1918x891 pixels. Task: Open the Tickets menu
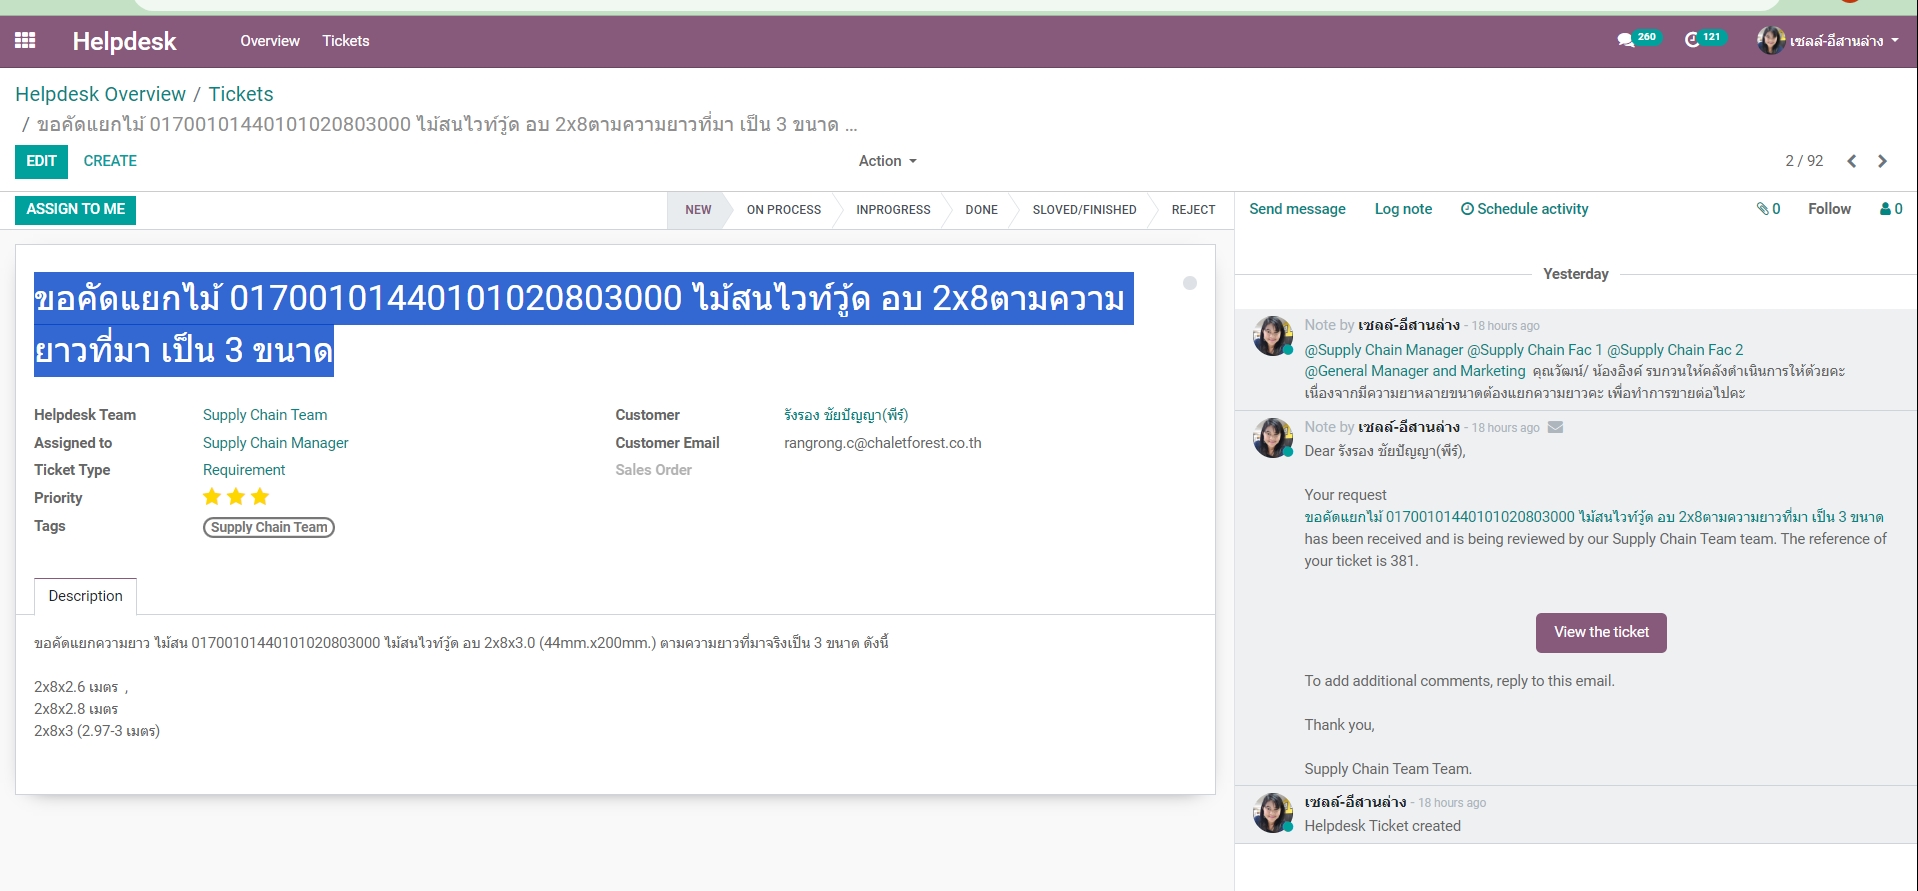pos(345,41)
